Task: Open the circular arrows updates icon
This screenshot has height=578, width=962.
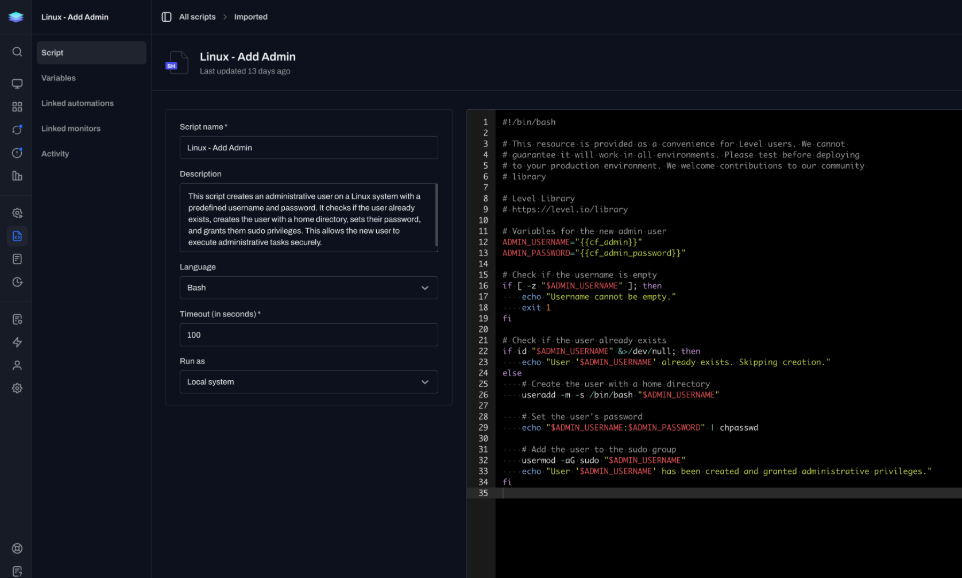Action: click(x=17, y=129)
